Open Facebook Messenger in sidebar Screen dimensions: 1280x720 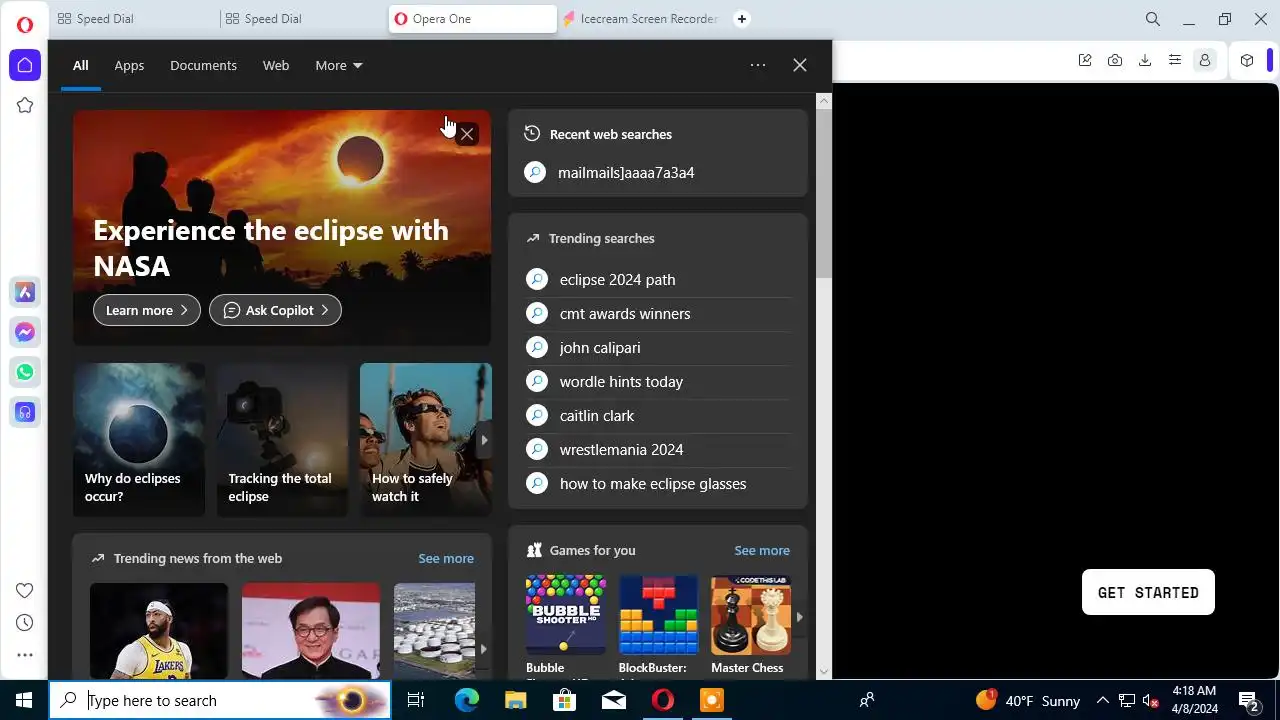[25, 332]
